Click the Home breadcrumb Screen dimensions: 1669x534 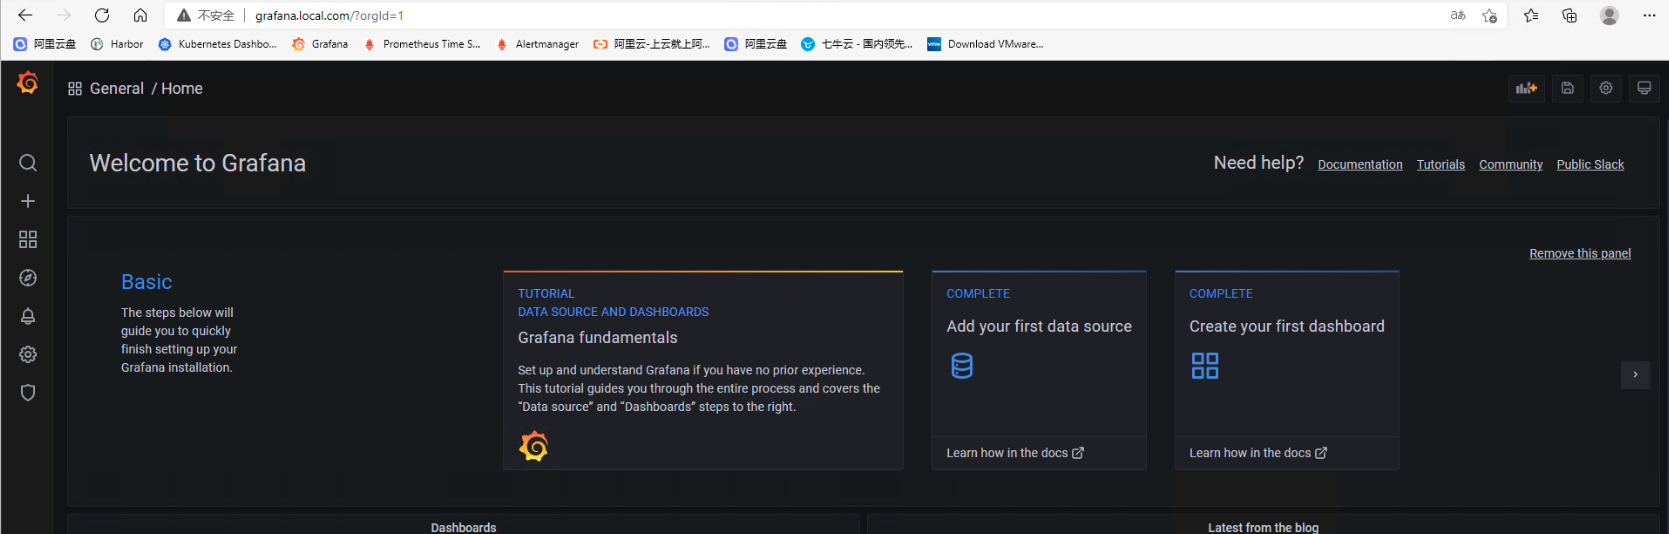point(182,89)
